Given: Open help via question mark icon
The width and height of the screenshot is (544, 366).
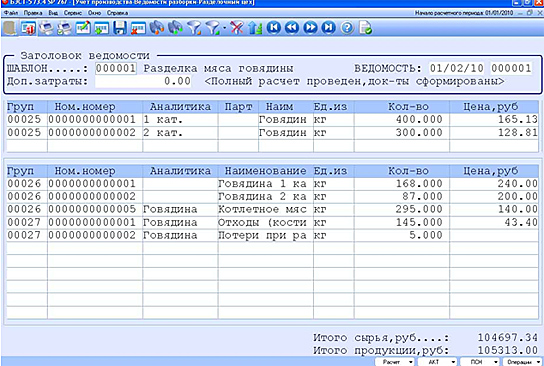Looking at the screenshot, I should (347, 28).
